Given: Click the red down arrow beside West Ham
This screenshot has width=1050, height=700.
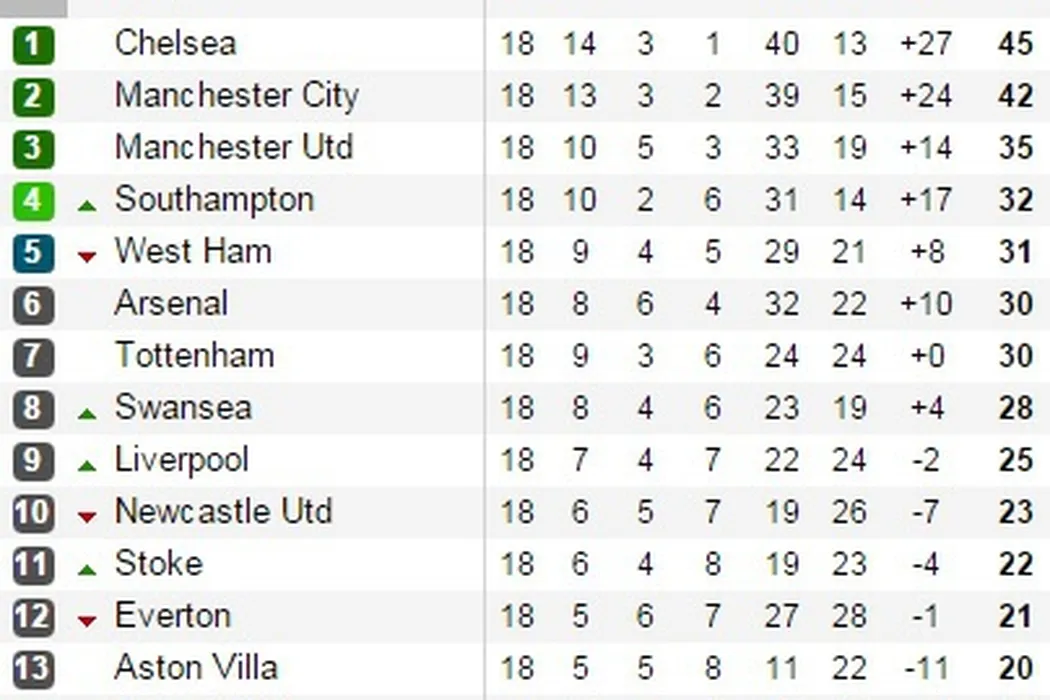Looking at the screenshot, I should coord(87,257).
